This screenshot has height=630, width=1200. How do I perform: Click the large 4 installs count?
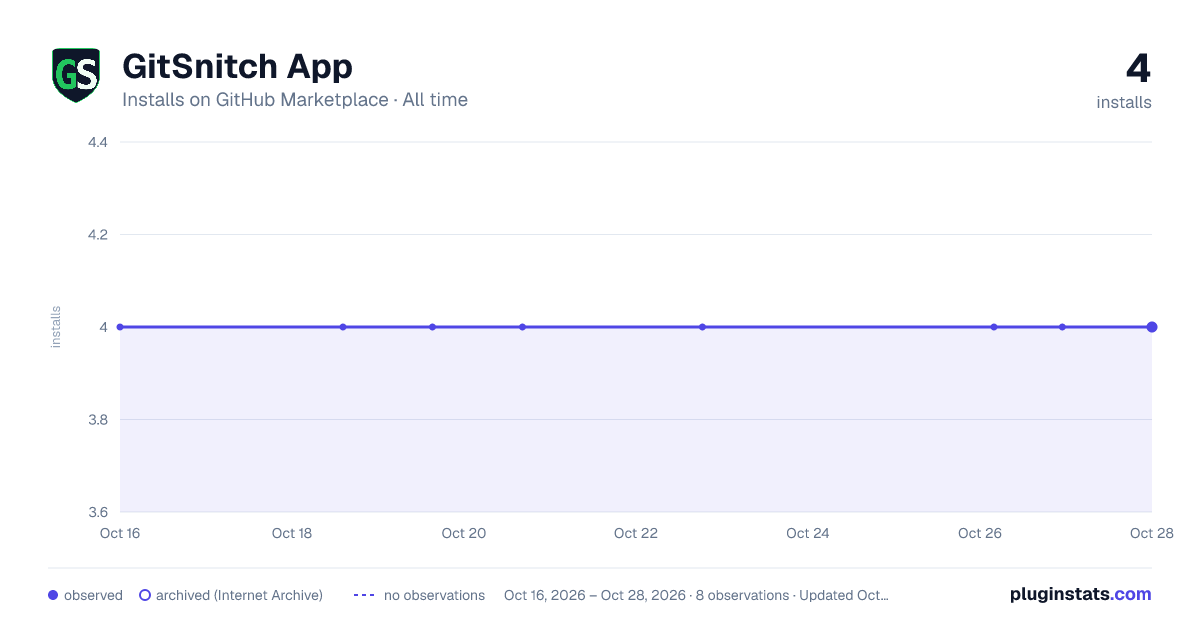pos(1138,69)
